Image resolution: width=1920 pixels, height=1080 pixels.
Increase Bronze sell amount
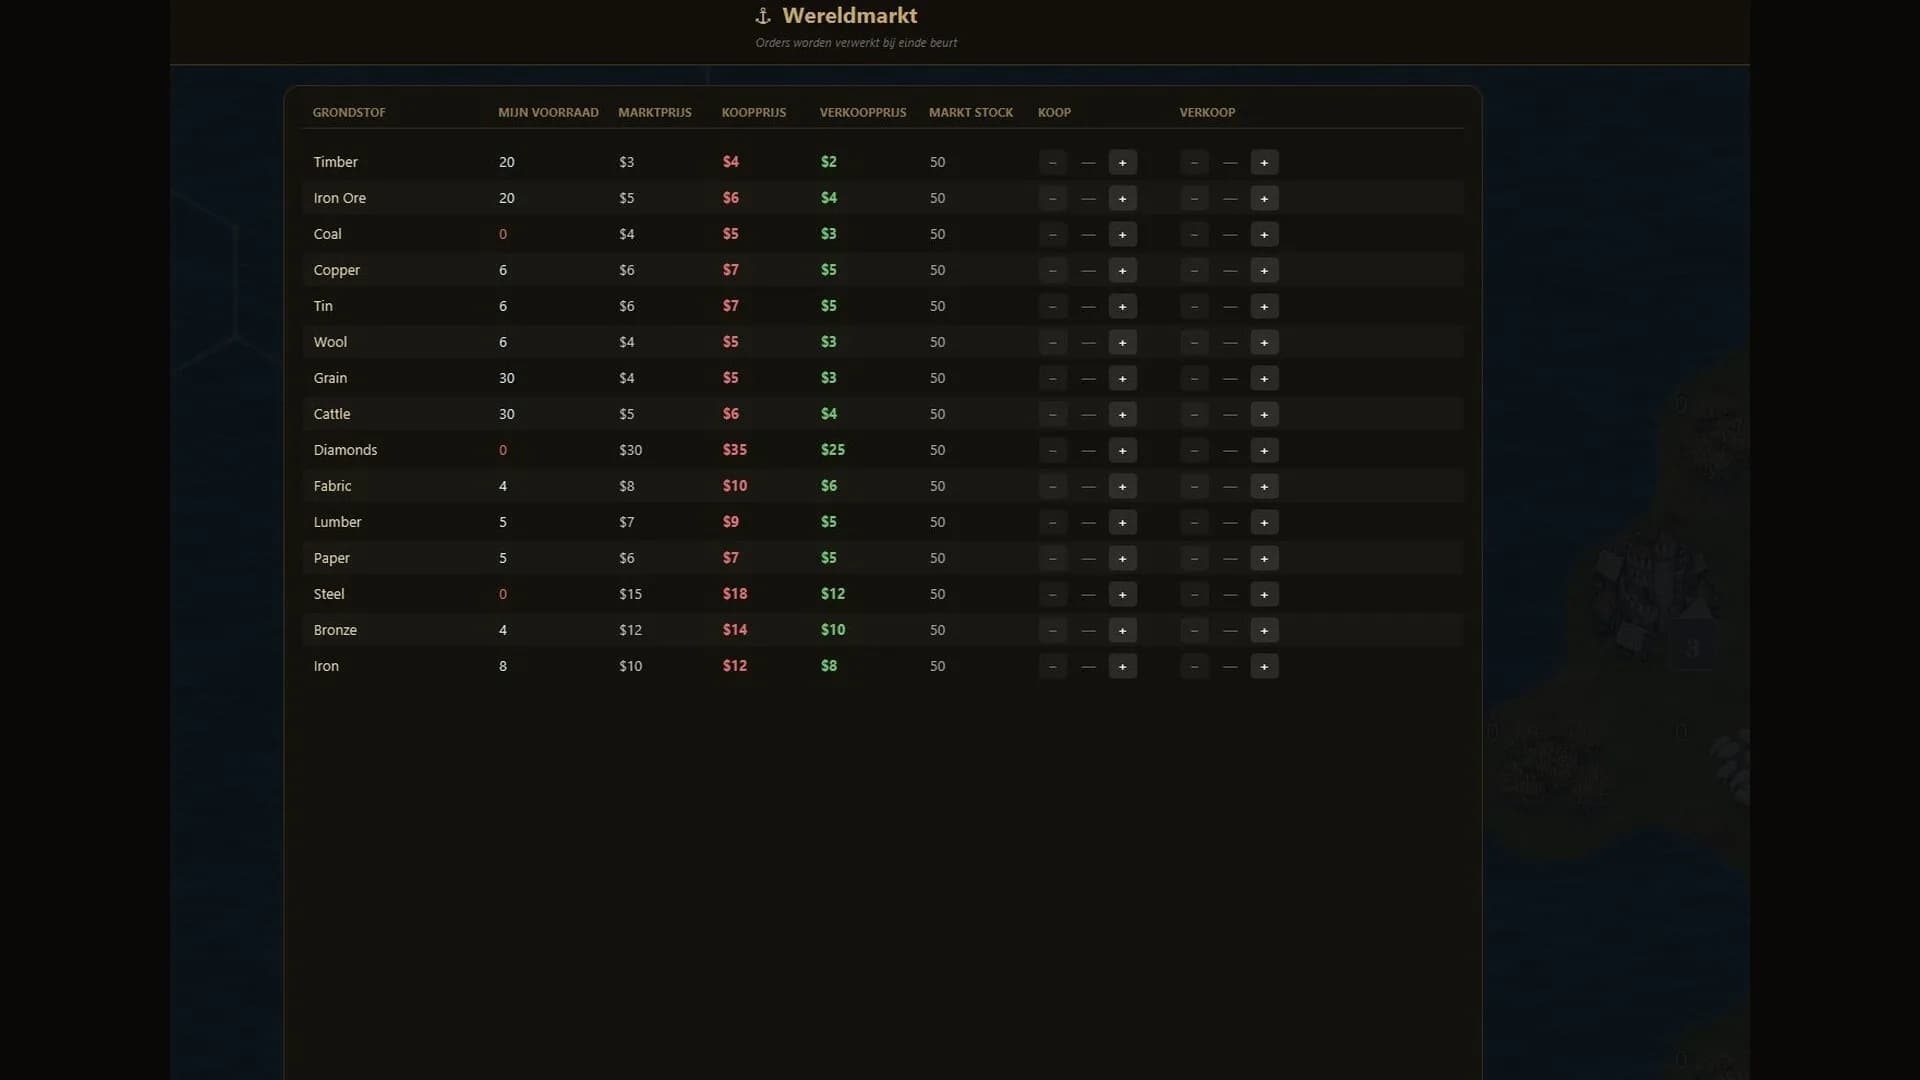(1264, 630)
